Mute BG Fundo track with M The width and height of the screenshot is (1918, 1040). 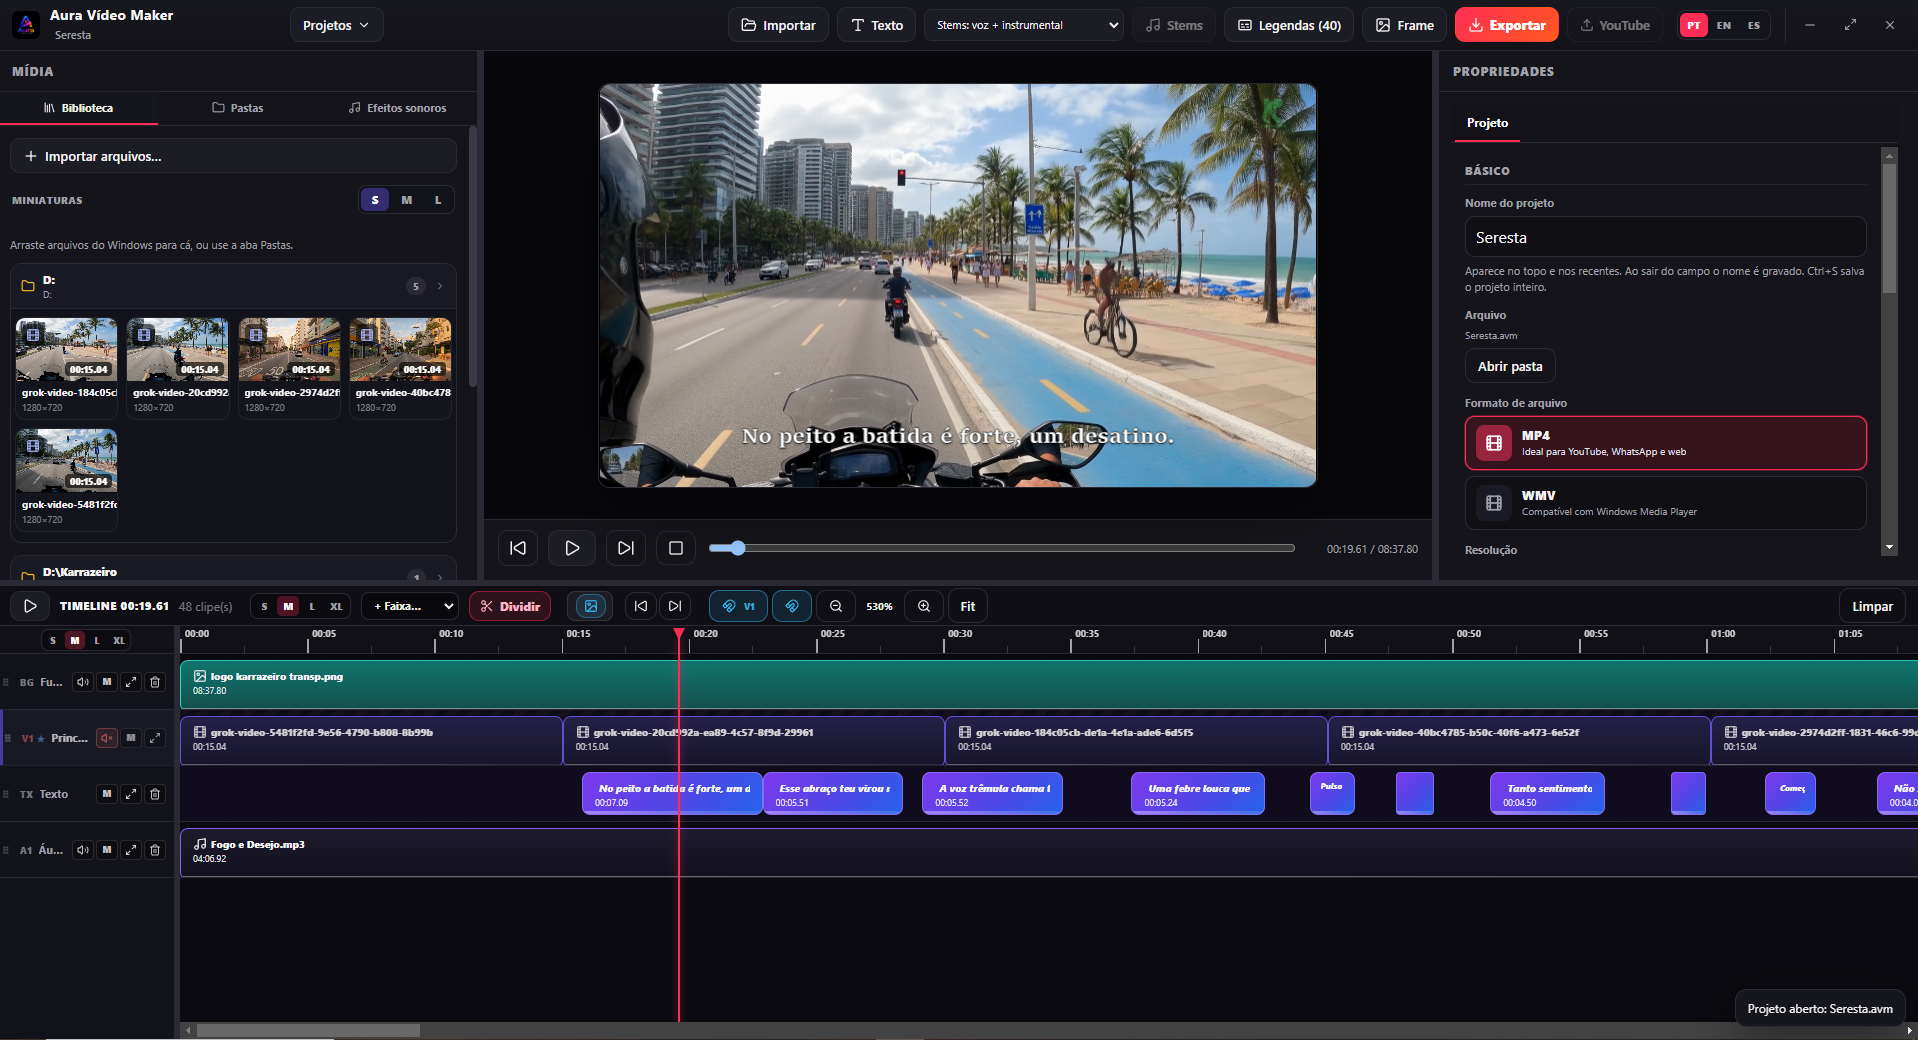(x=107, y=682)
